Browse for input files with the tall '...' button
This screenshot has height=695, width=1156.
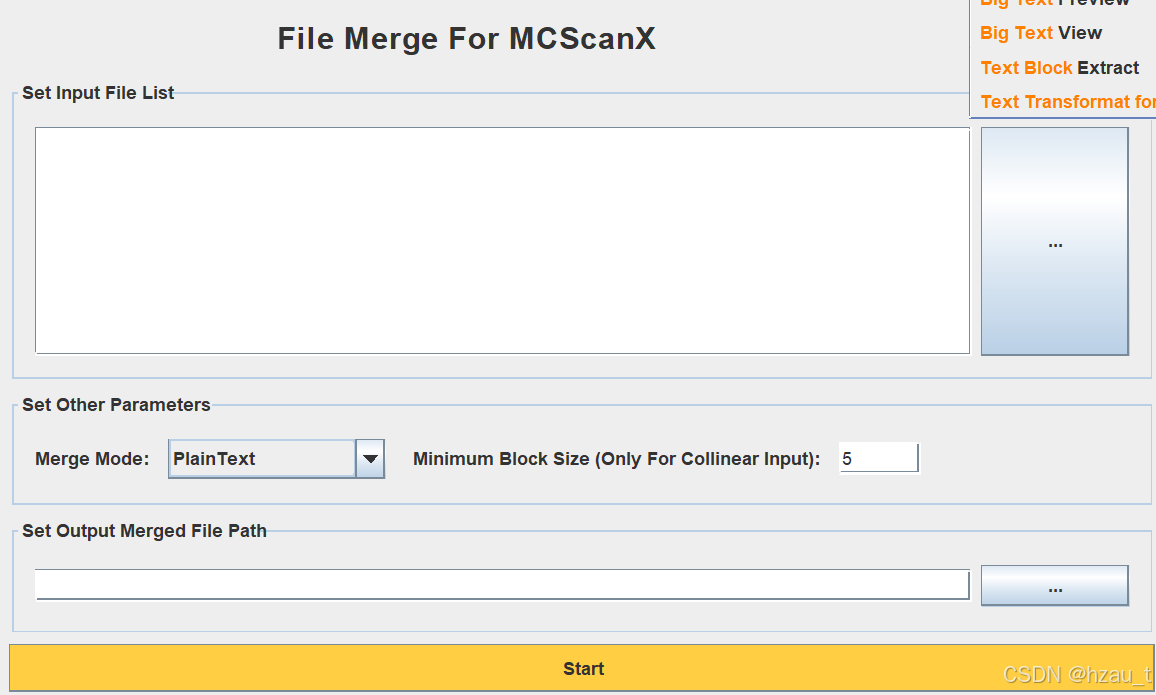[x=1054, y=241]
